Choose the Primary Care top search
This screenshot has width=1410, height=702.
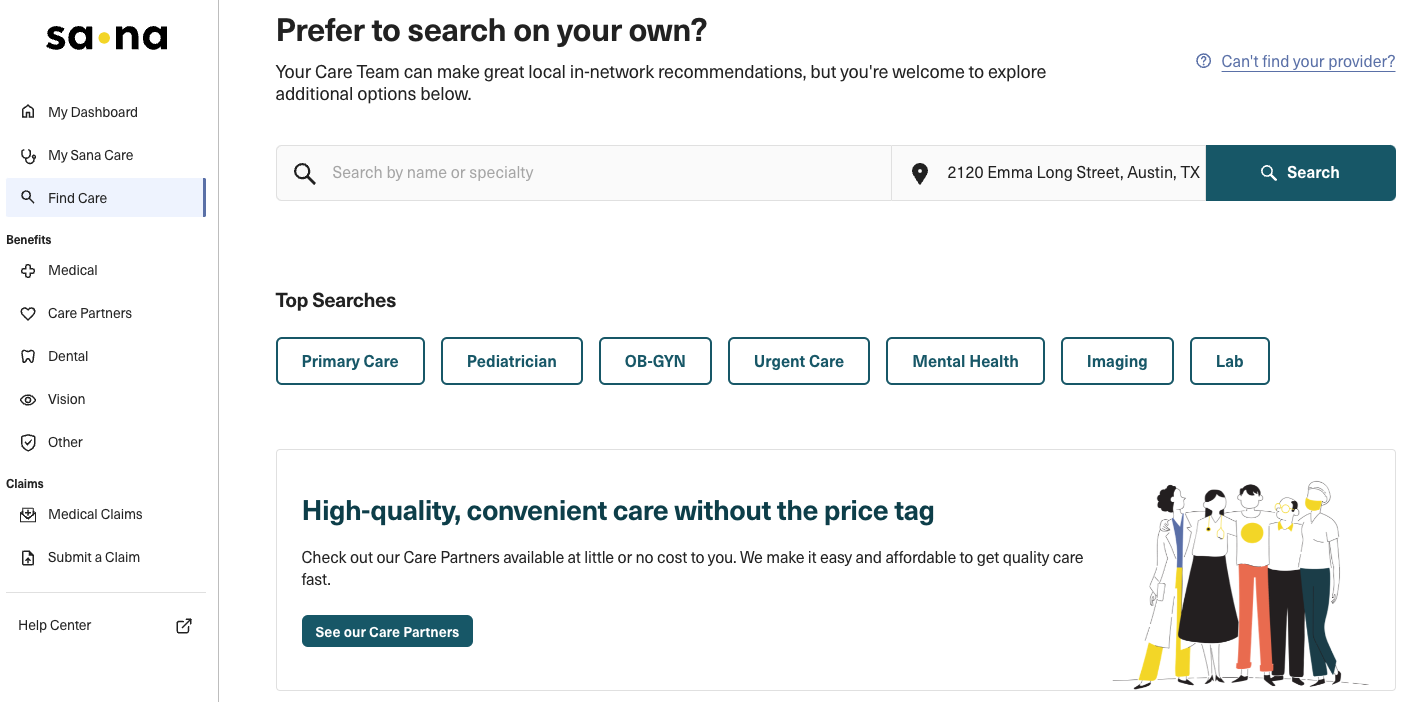click(x=350, y=361)
